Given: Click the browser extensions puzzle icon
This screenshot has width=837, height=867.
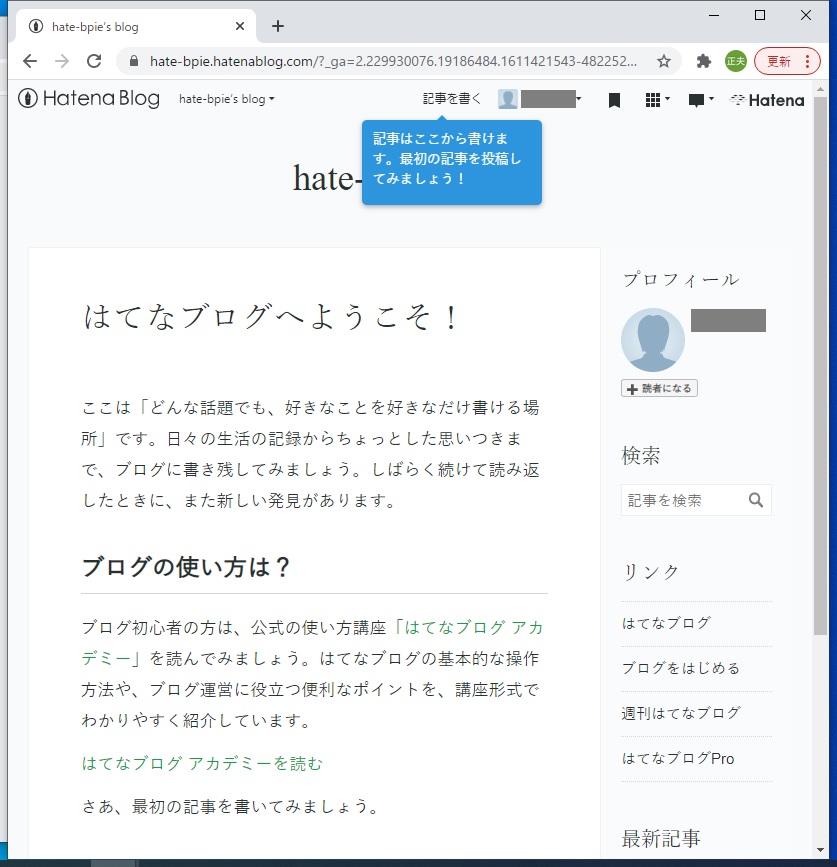Looking at the screenshot, I should point(702,61).
